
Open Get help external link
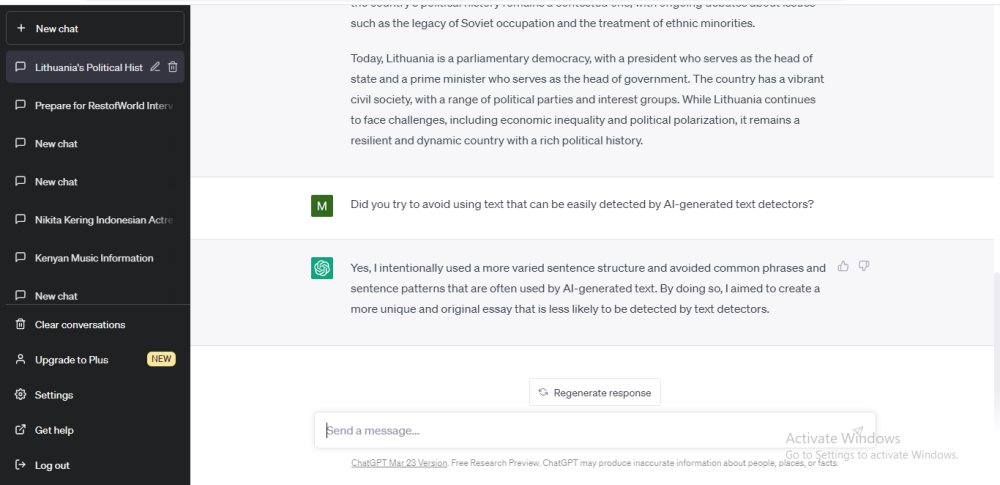pos(95,430)
